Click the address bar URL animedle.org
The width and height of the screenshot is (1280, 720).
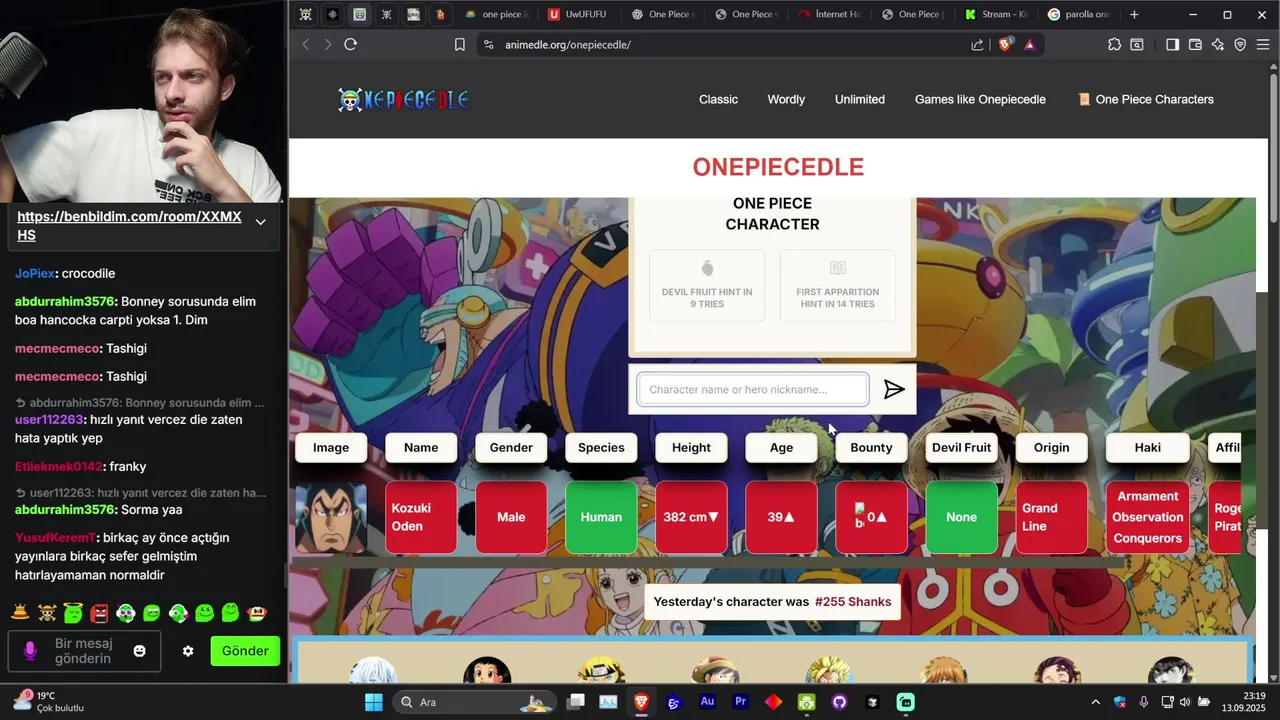(x=567, y=44)
